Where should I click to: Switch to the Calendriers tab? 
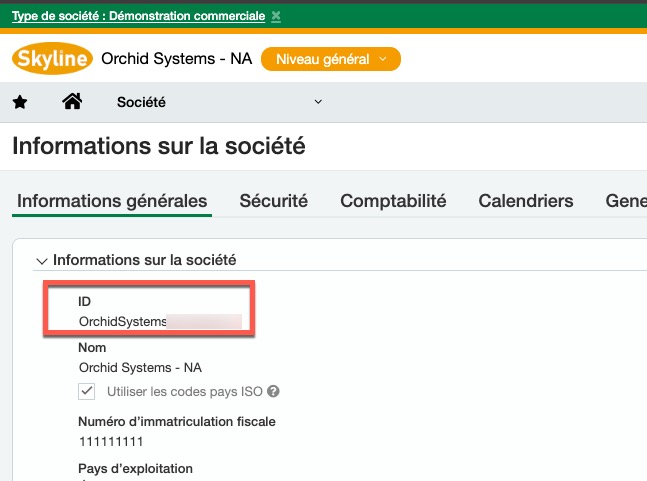pos(525,201)
